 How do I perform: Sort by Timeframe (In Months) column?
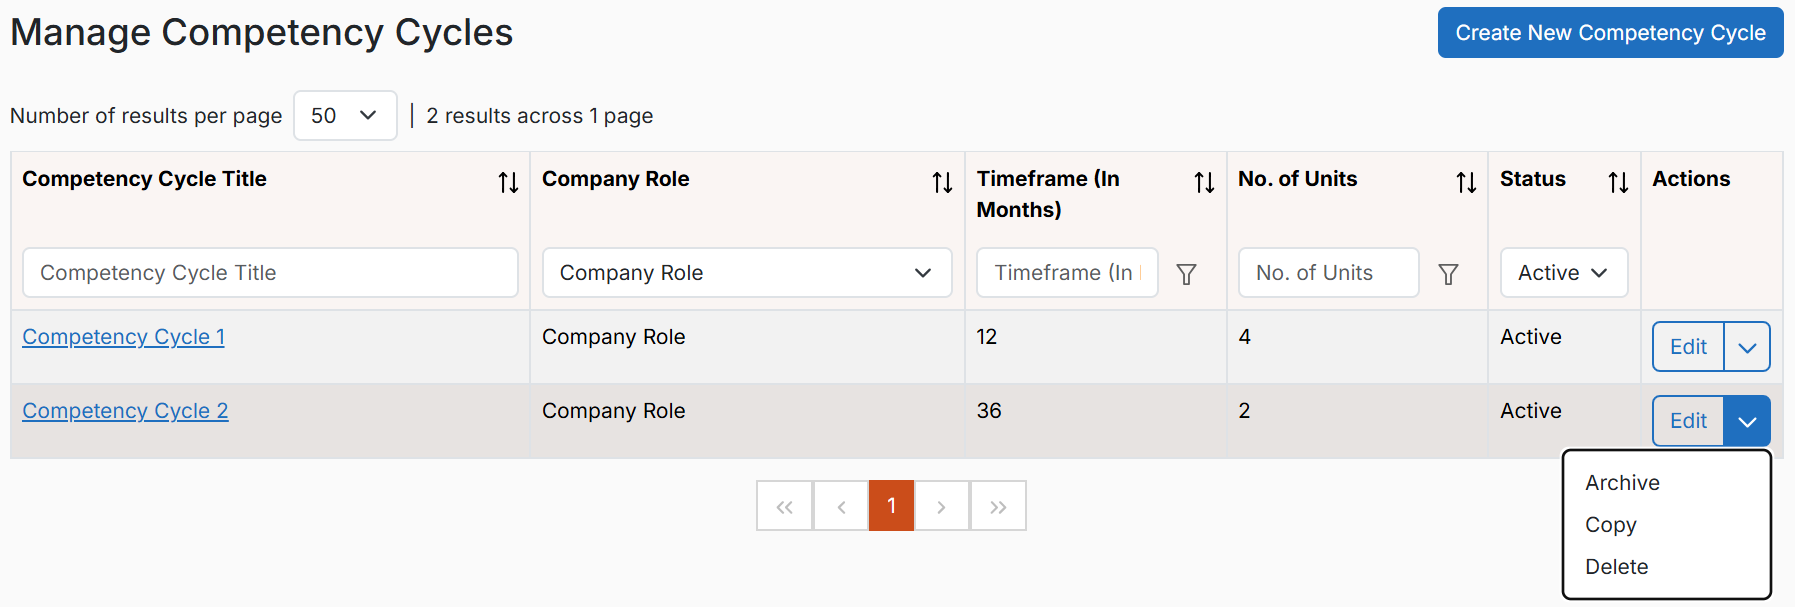point(1204,182)
